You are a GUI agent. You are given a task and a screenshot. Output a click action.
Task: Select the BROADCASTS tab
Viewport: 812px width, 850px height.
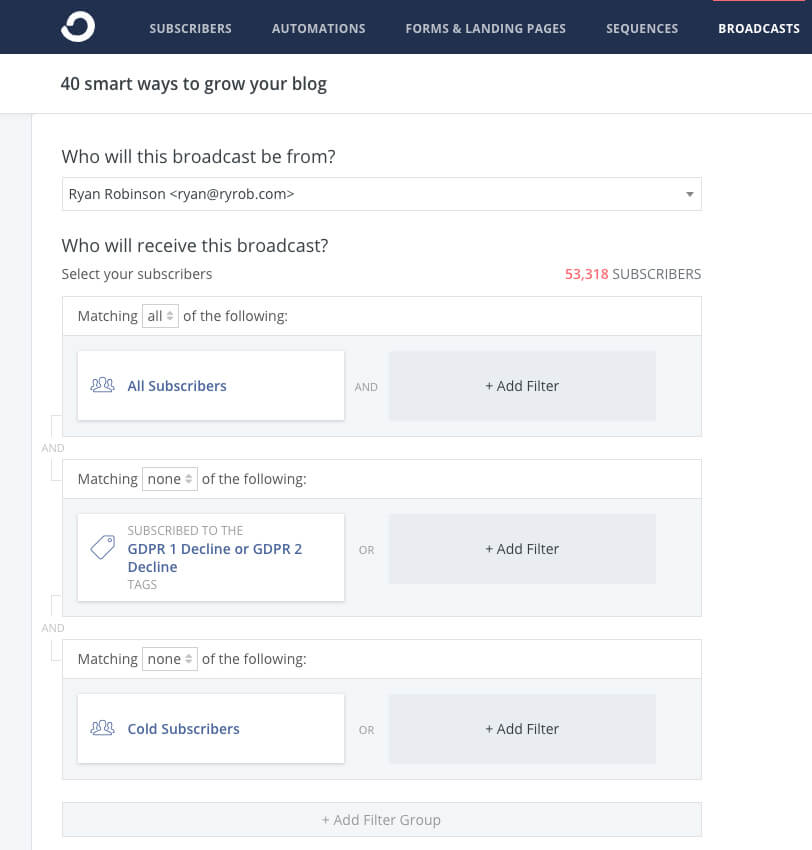[x=758, y=28]
